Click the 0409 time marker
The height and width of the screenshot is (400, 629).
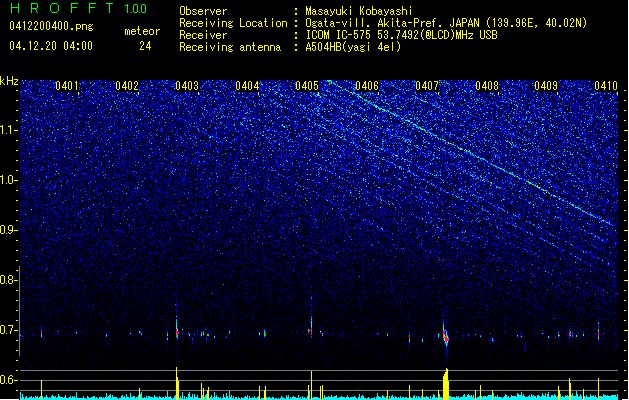546,86
